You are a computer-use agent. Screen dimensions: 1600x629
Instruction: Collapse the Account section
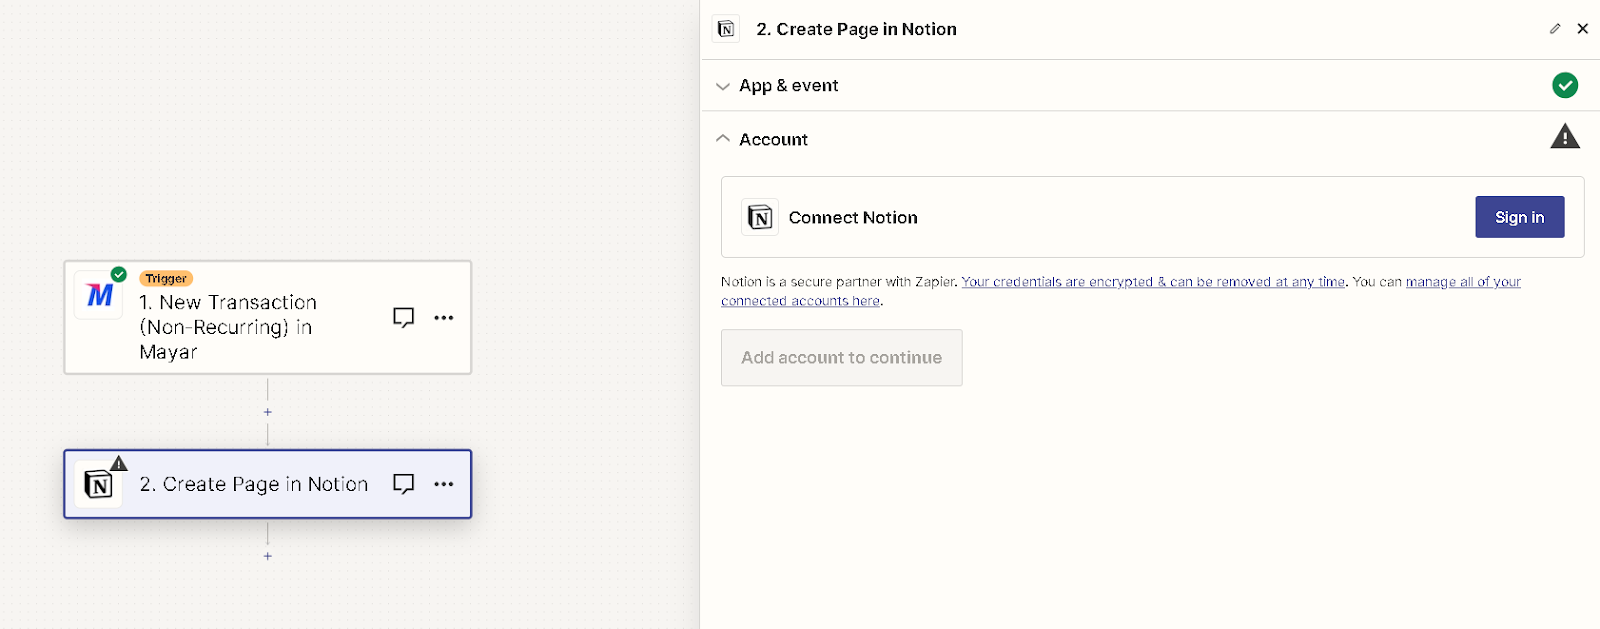(x=1150, y=139)
